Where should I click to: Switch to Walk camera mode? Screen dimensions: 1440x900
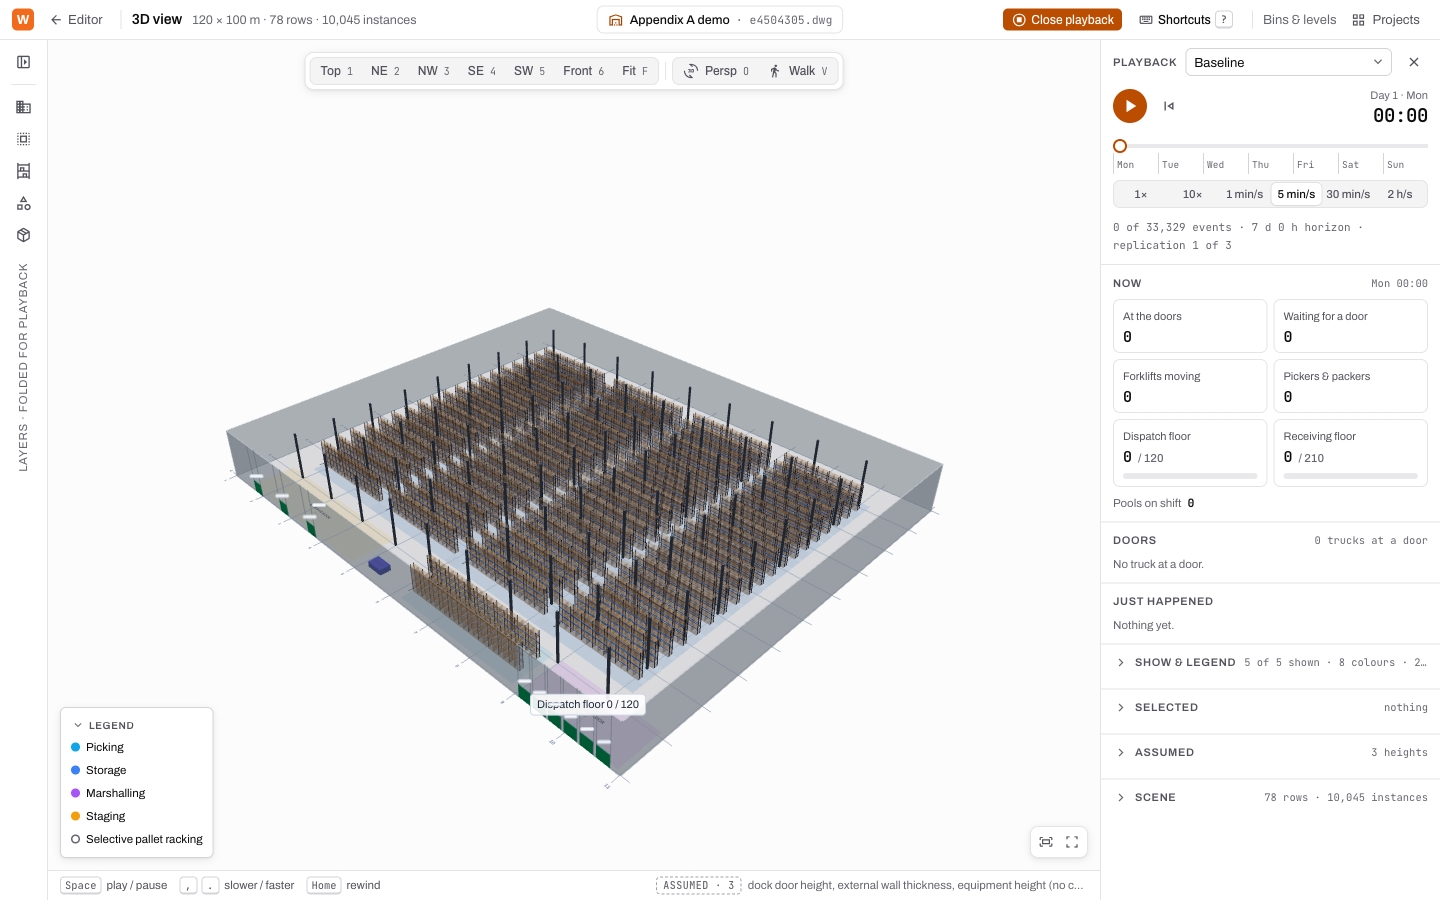(798, 71)
